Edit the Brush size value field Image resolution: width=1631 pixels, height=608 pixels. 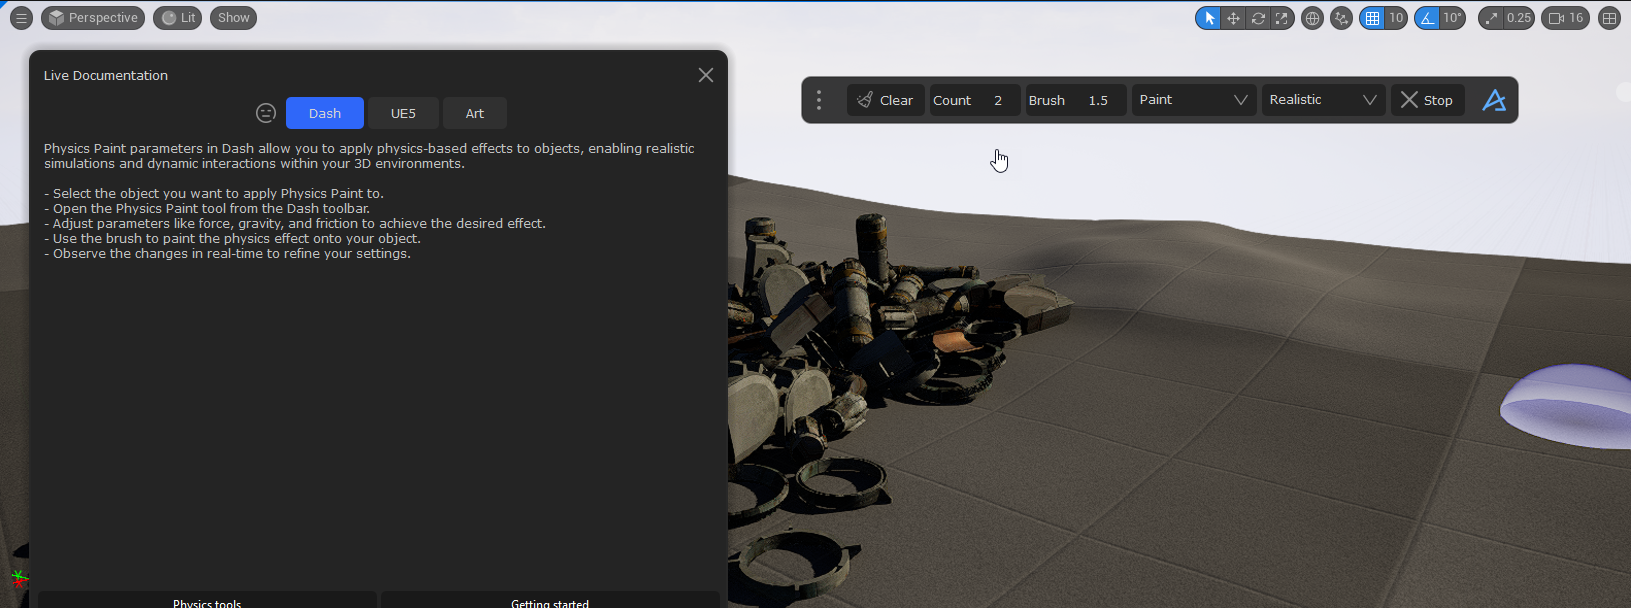coord(1076,100)
